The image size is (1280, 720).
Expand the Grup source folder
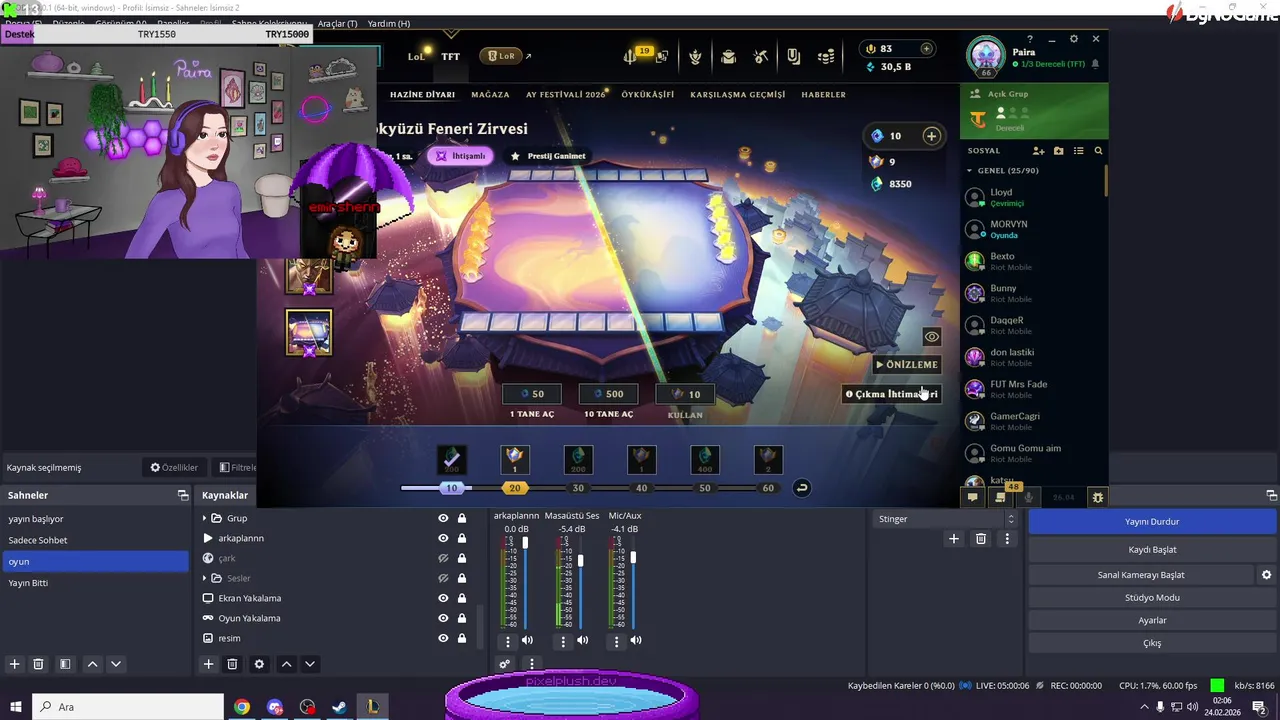[204, 518]
